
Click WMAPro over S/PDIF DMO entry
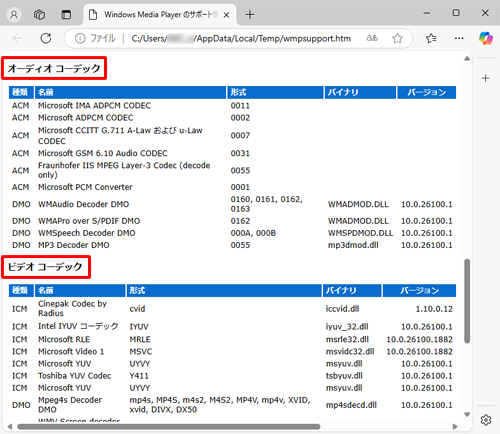(x=89, y=221)
